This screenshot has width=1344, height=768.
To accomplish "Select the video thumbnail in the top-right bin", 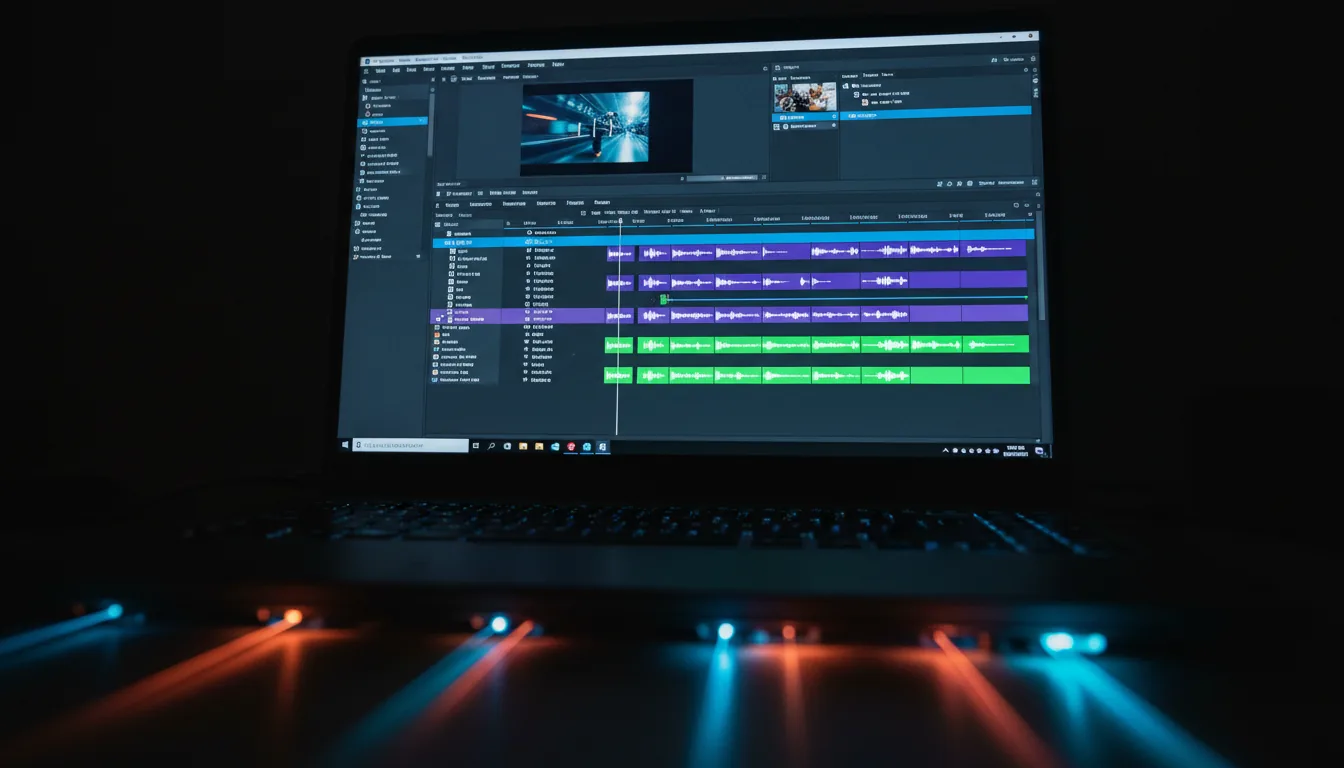I will pos(805,95).
